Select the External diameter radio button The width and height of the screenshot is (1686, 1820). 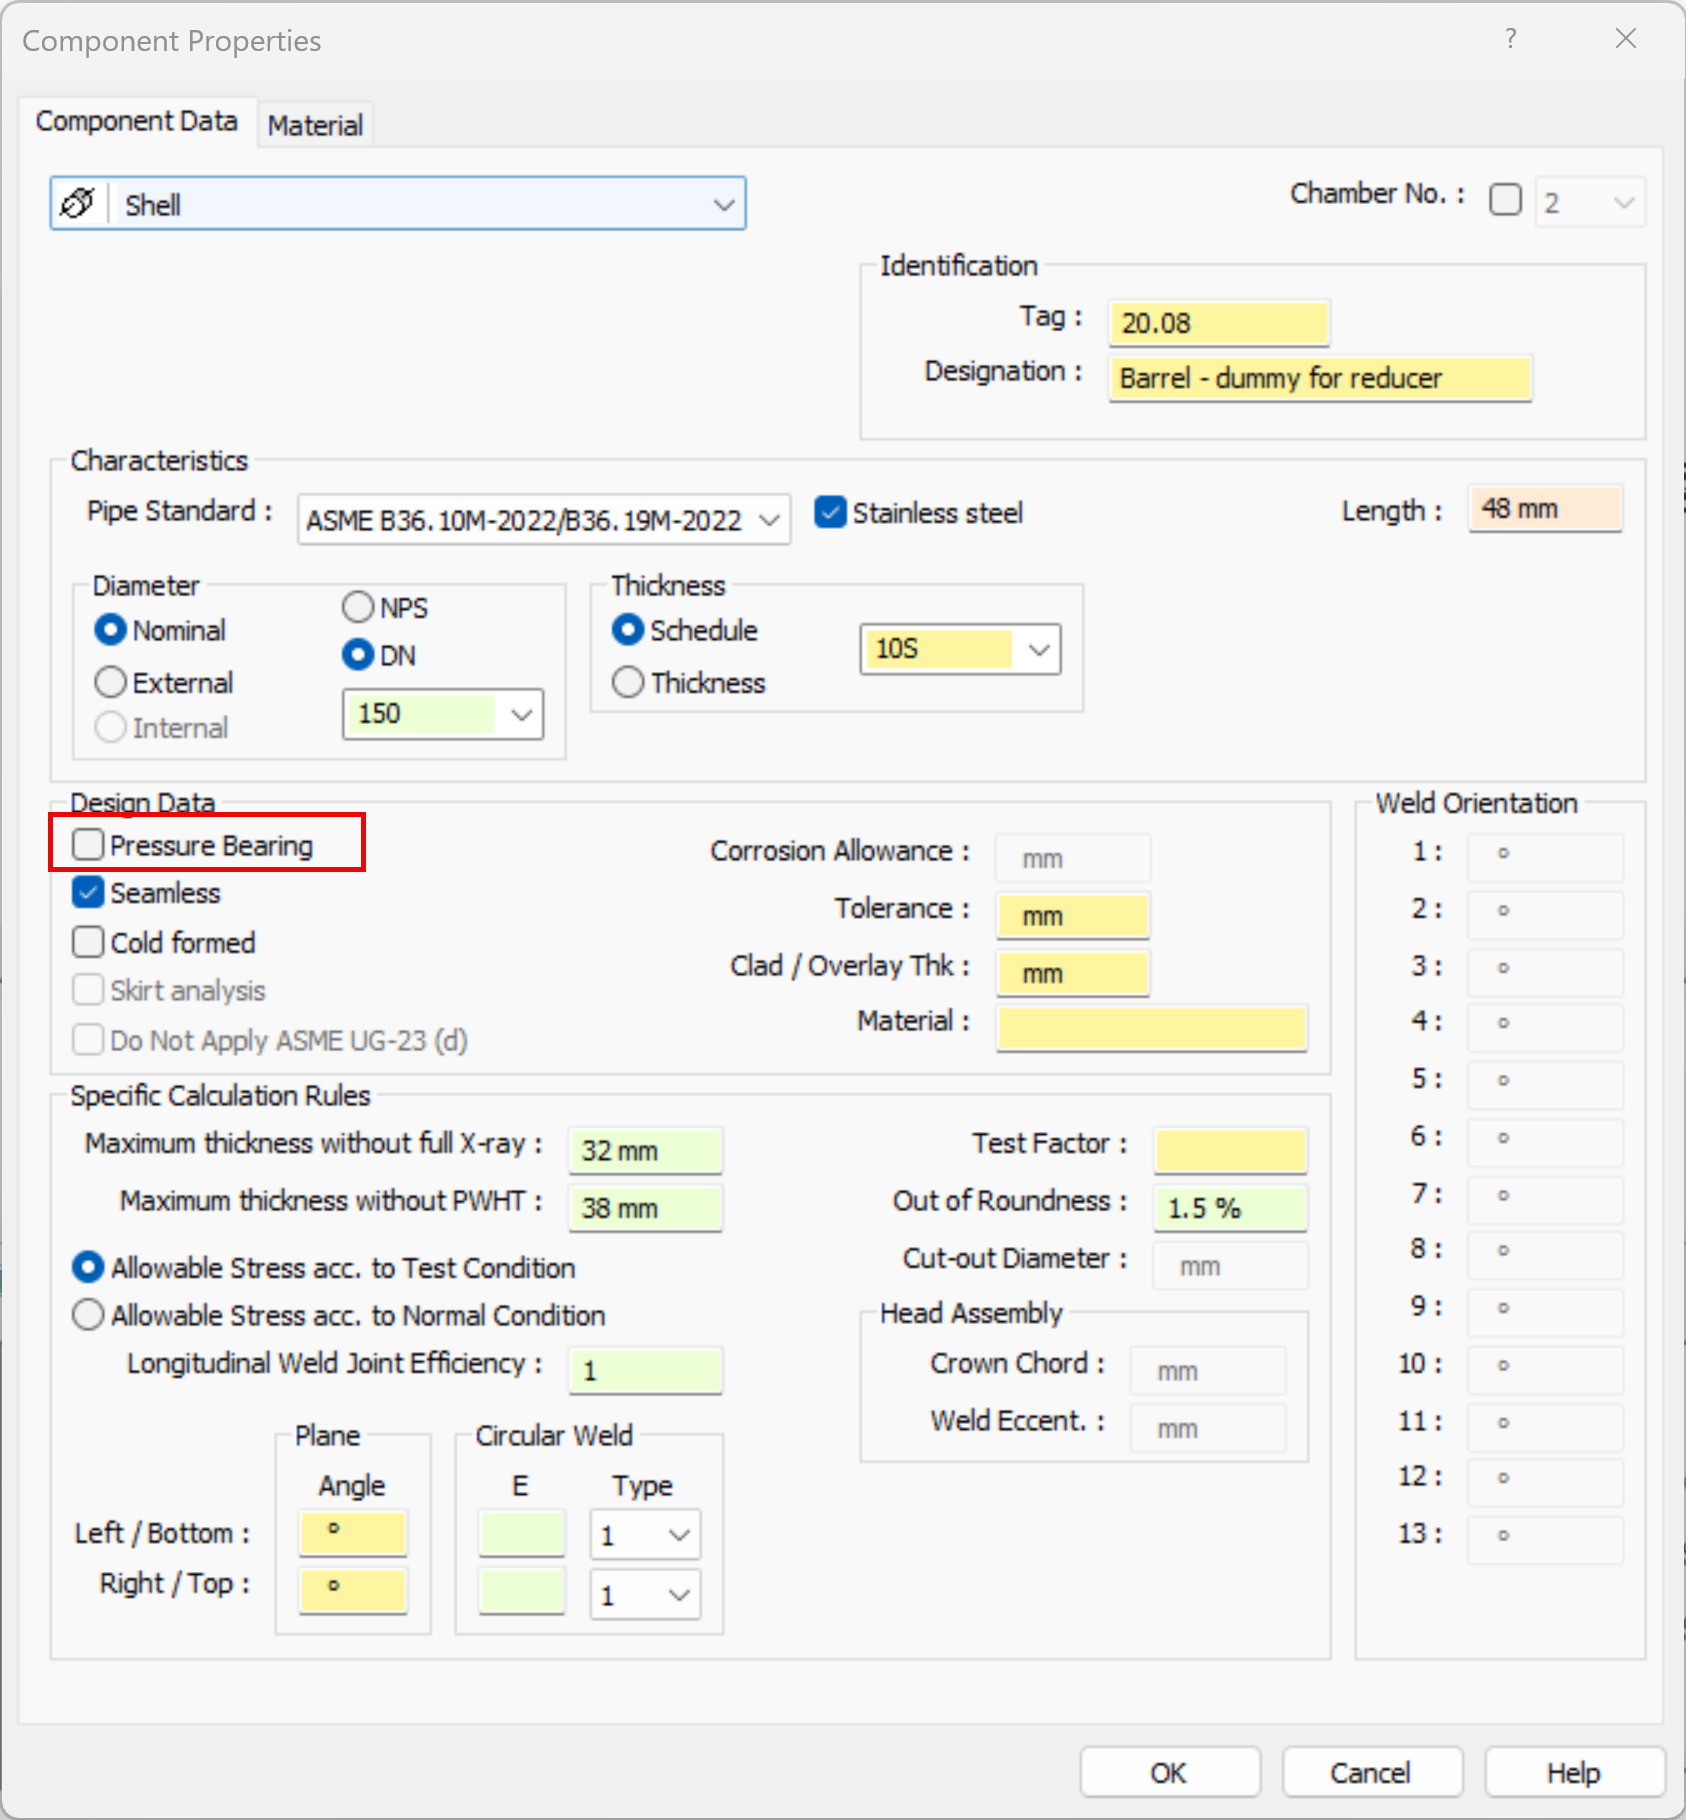click(110, 683)
